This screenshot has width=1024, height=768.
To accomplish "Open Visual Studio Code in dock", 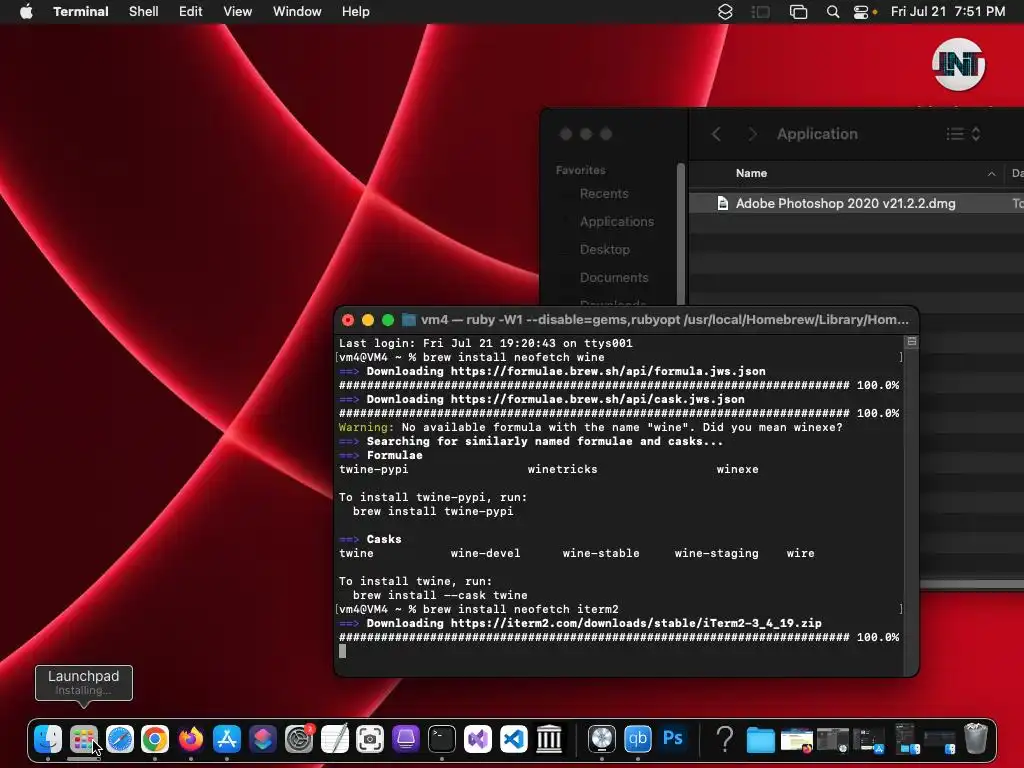I will coord(513,739).
